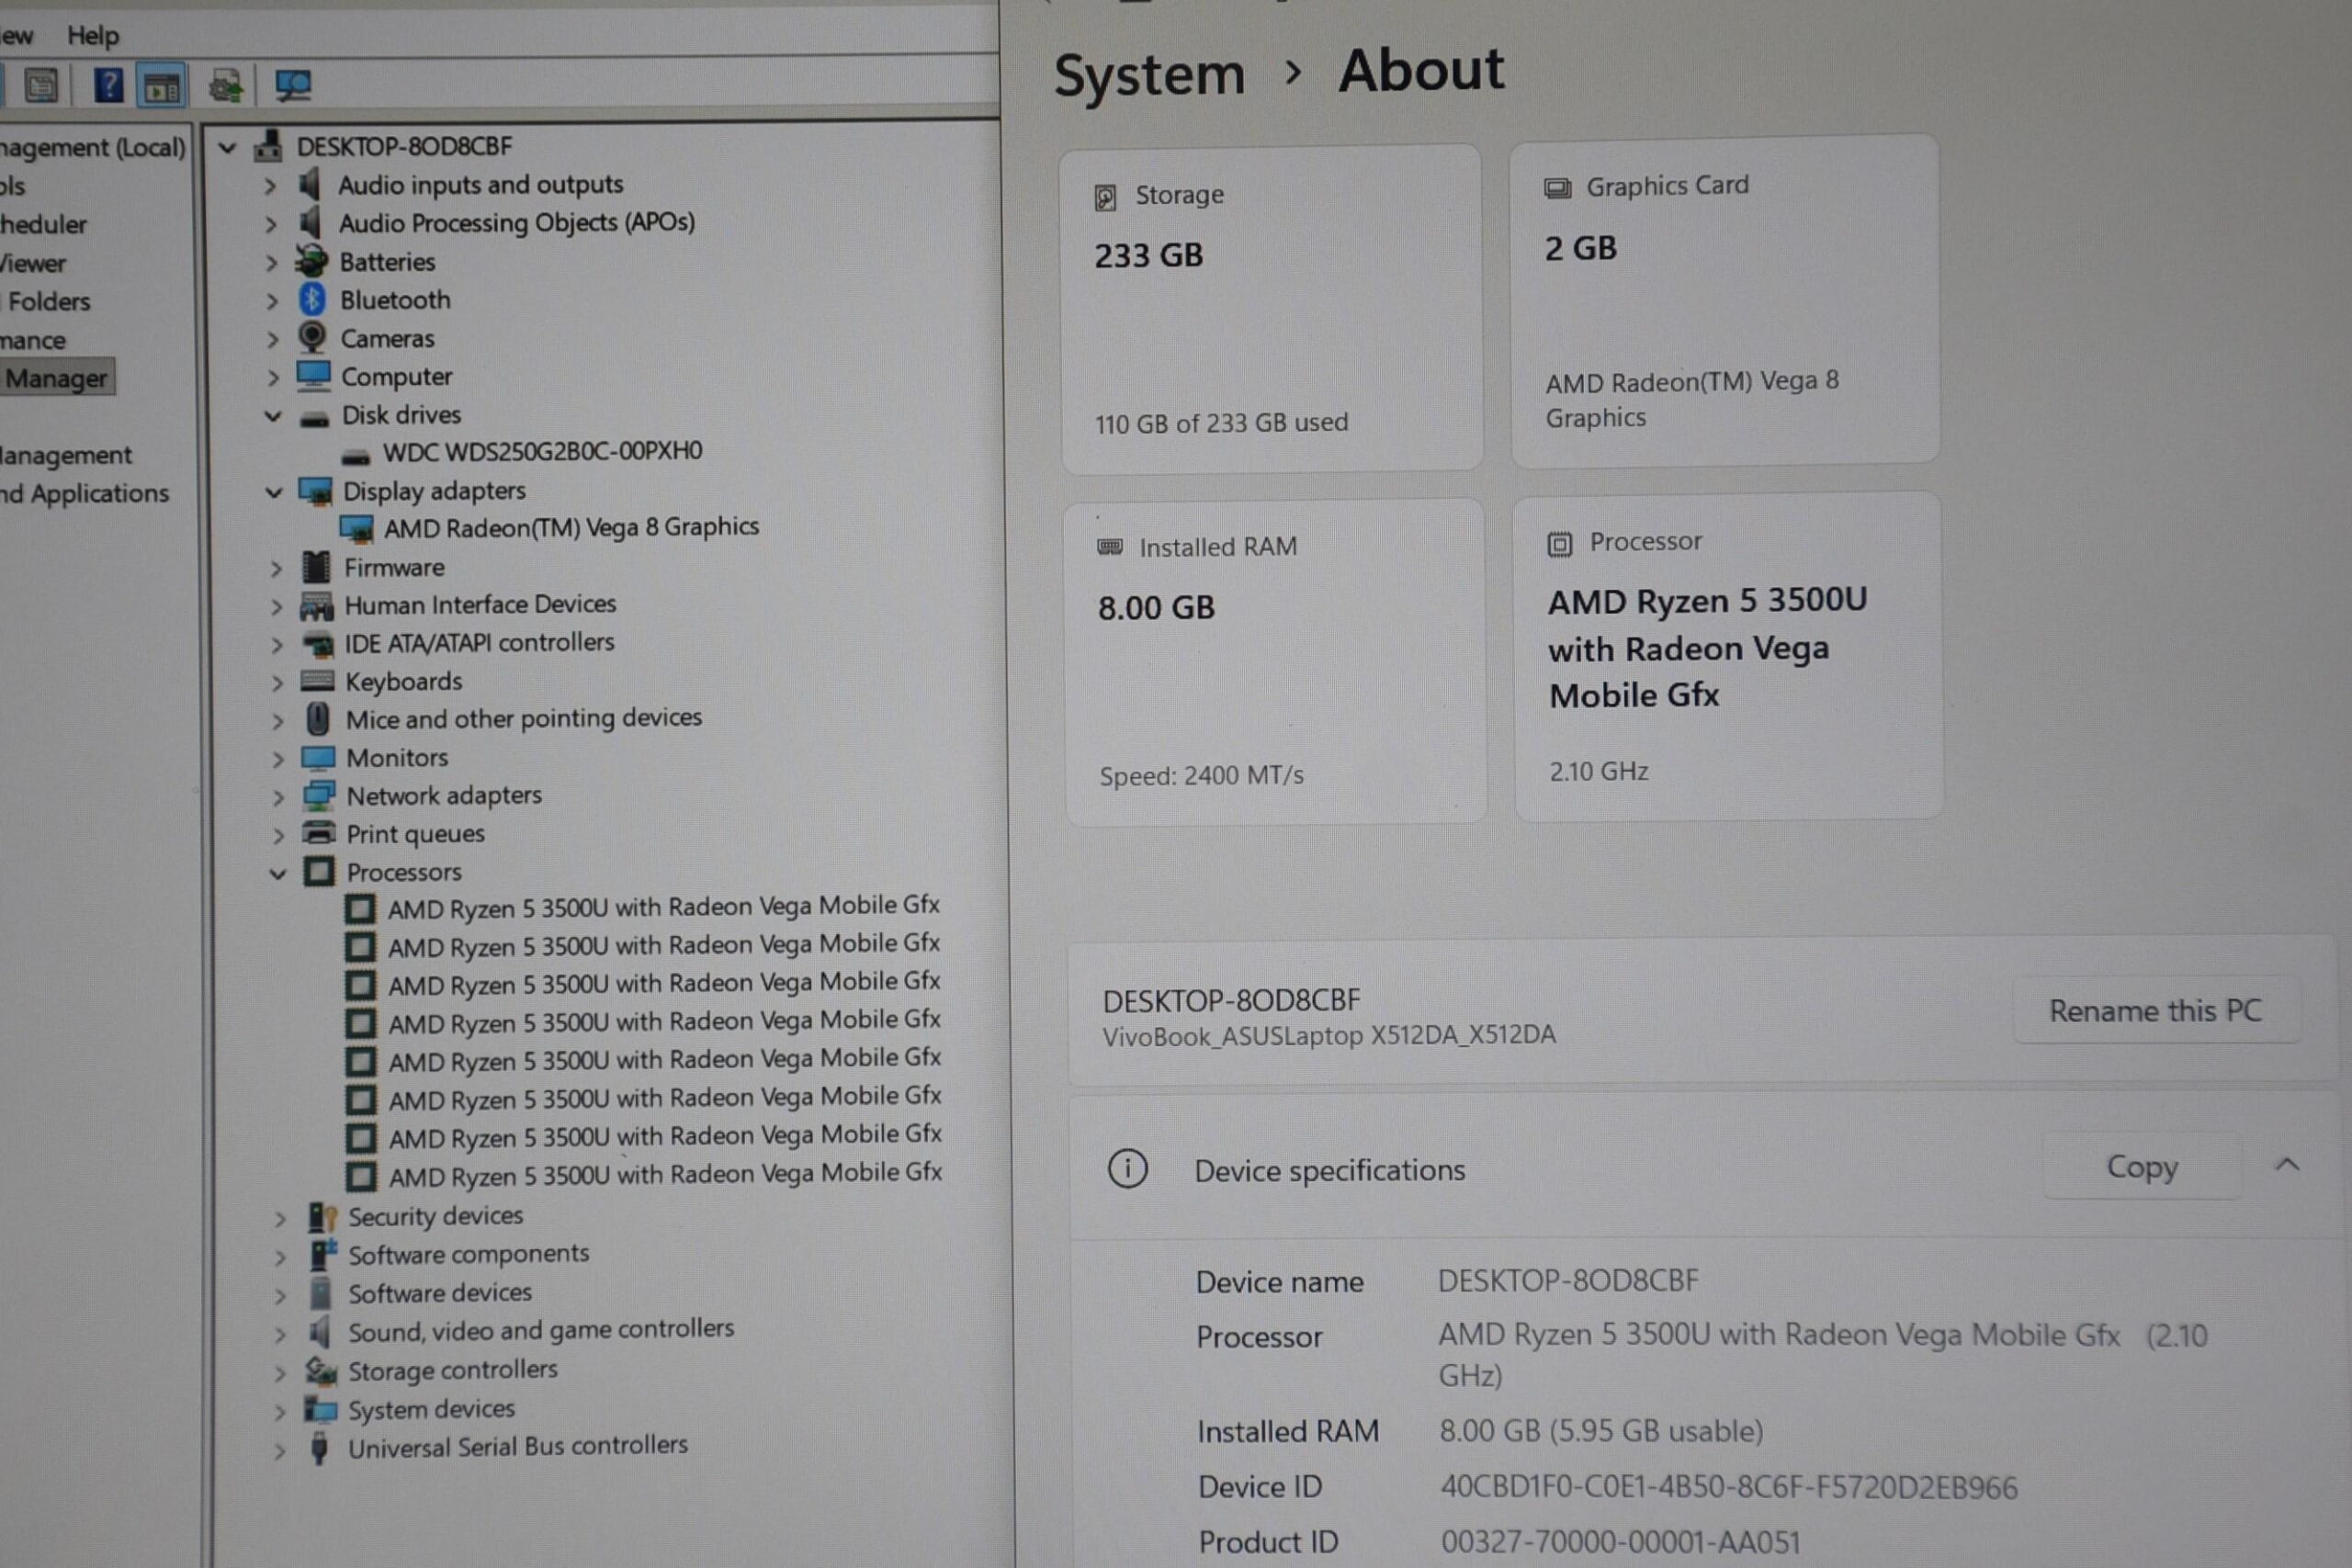Click the Network adapters category icon
The image size is (2352, 1568).
319,796
